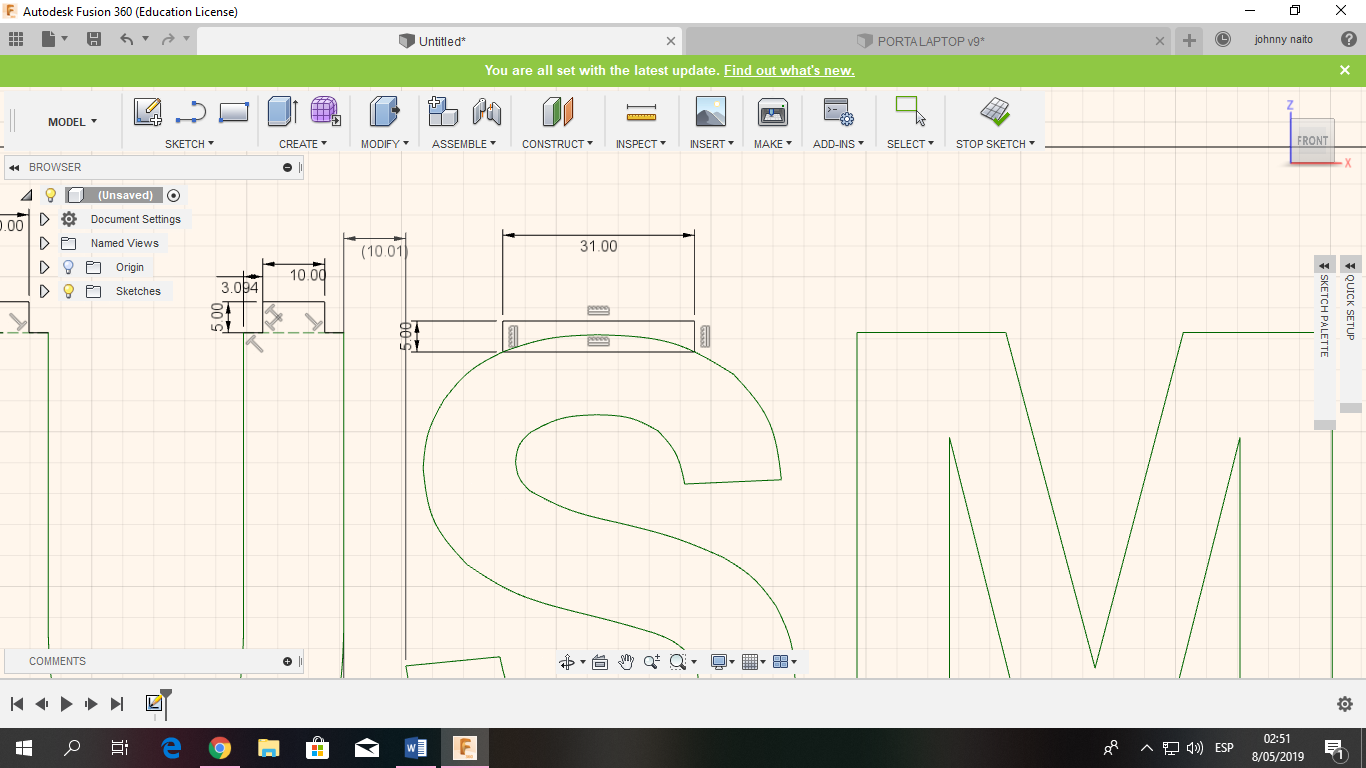Open the Display Settings dropdown in navigation bar
1366x768 pixels.
[721, 662]
